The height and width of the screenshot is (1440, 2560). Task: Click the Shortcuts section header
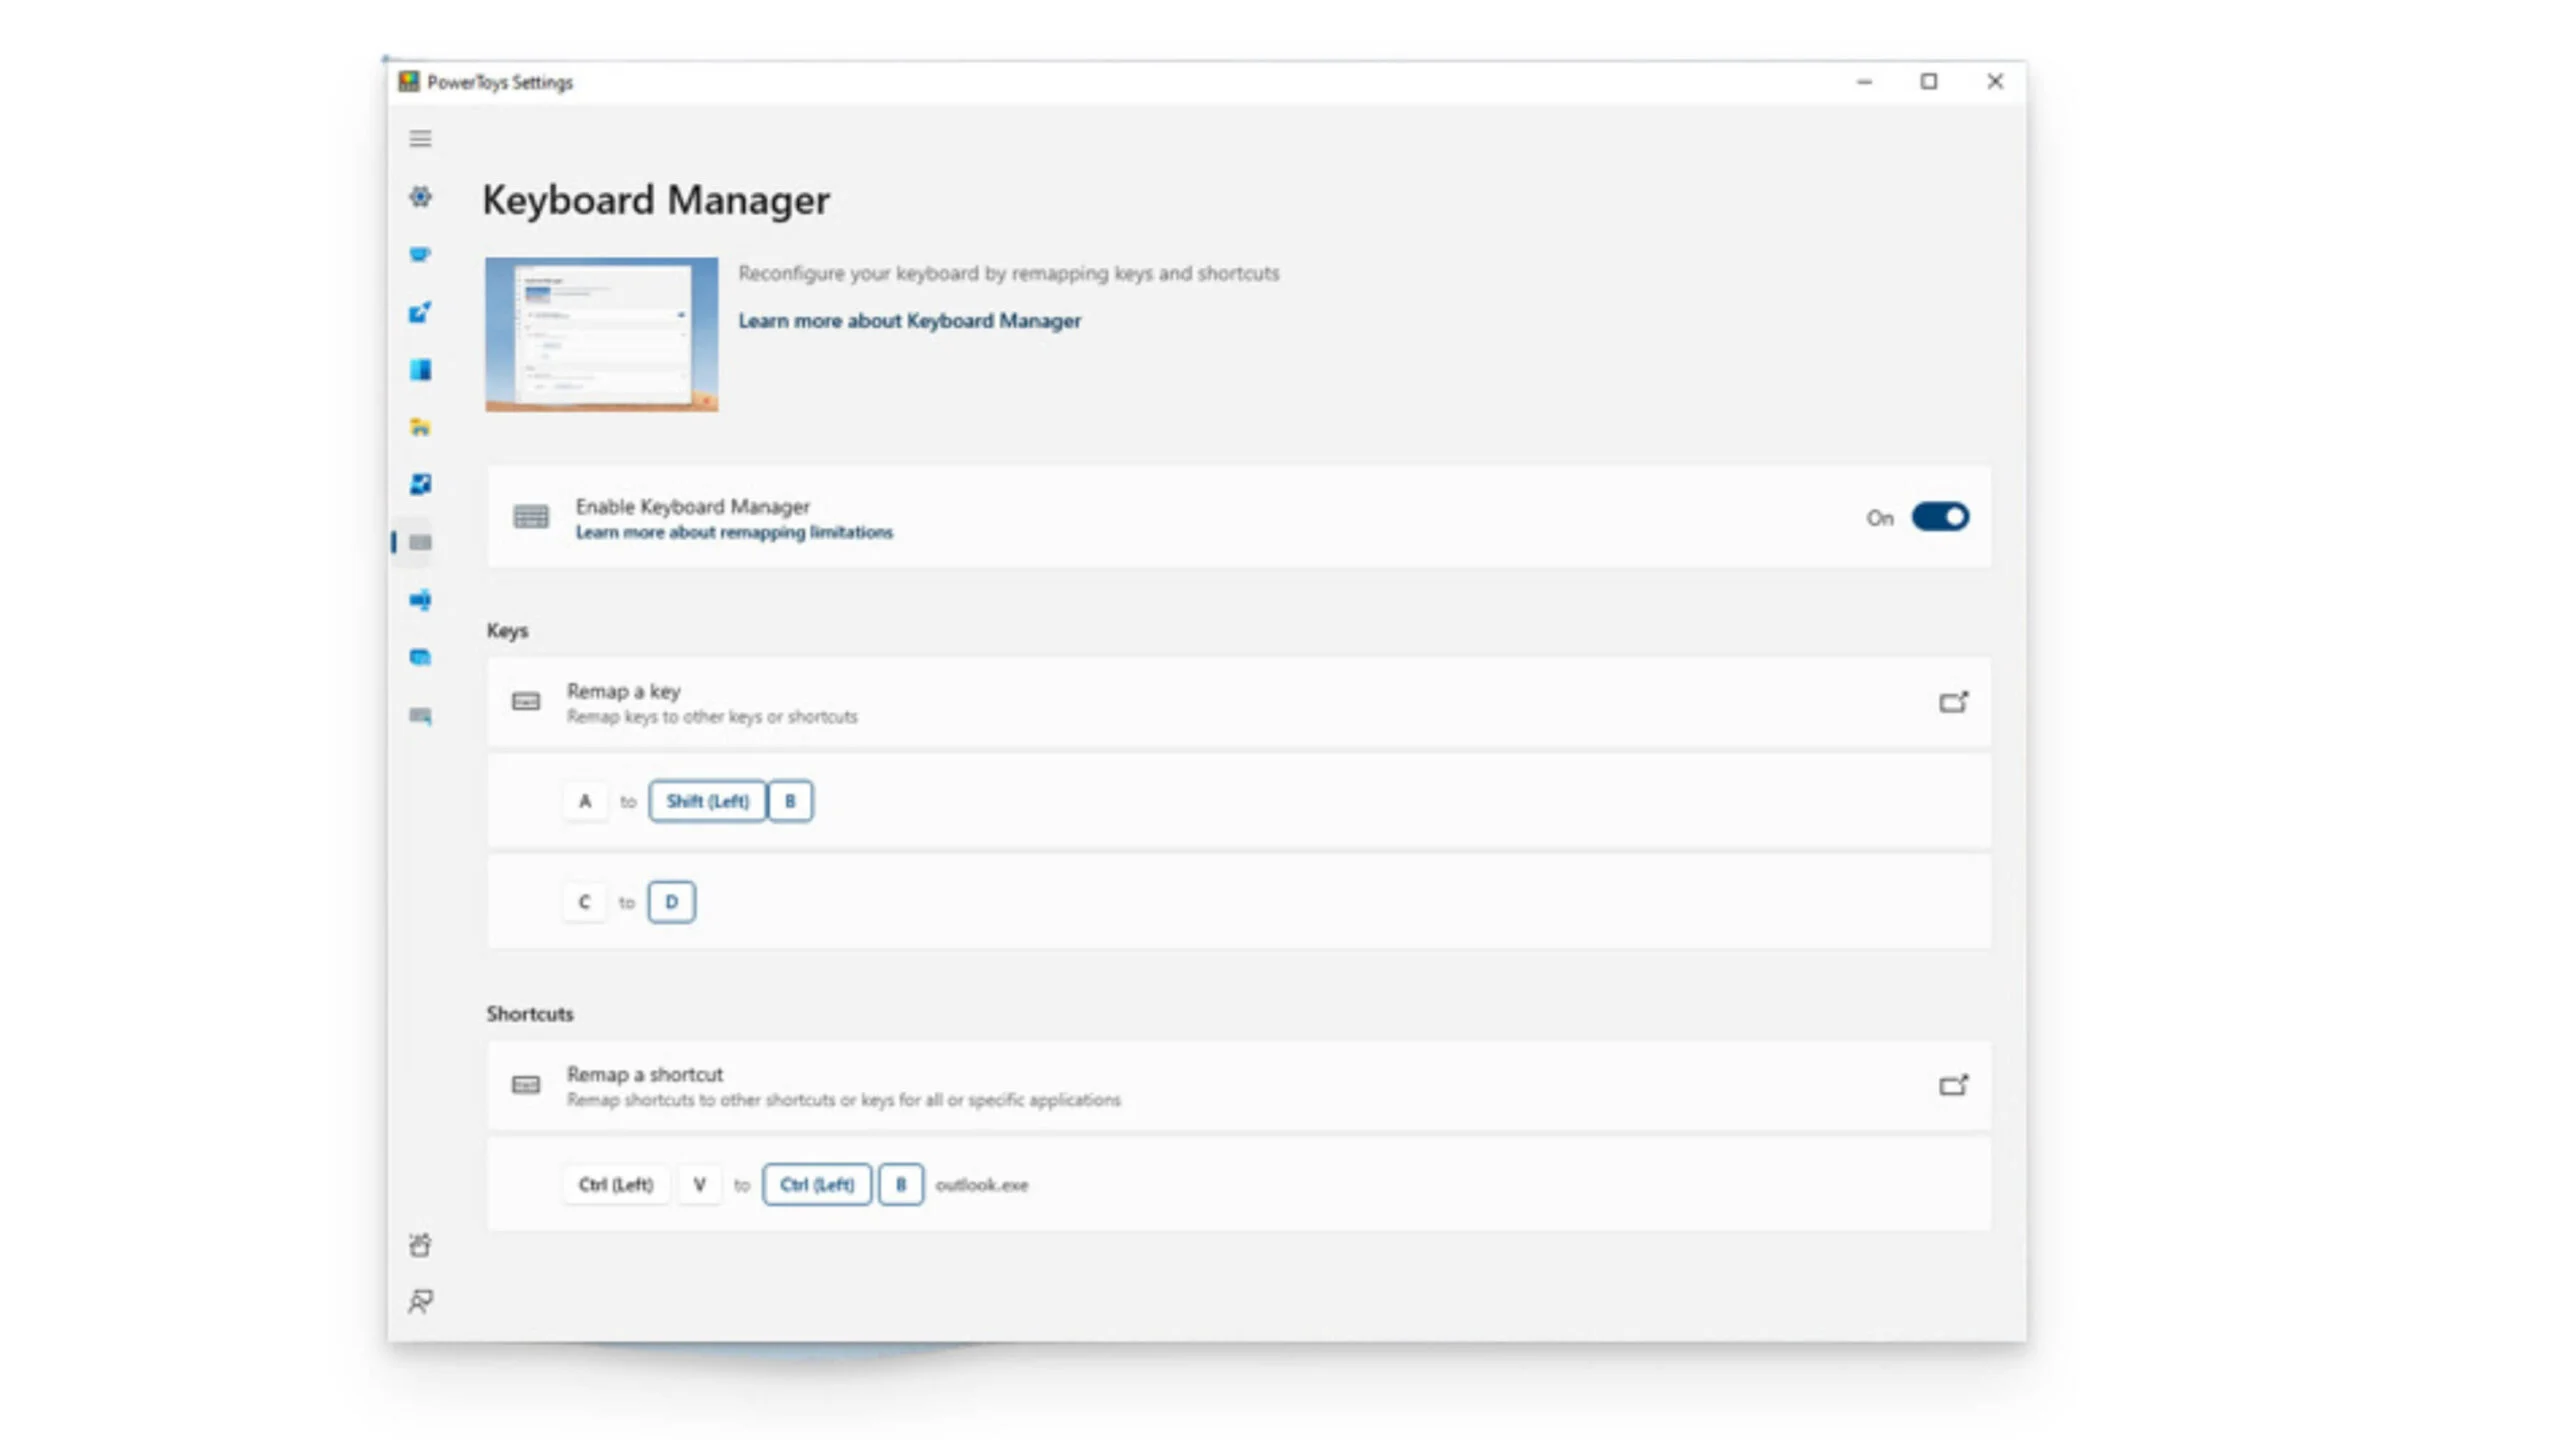pos(530,1014)
